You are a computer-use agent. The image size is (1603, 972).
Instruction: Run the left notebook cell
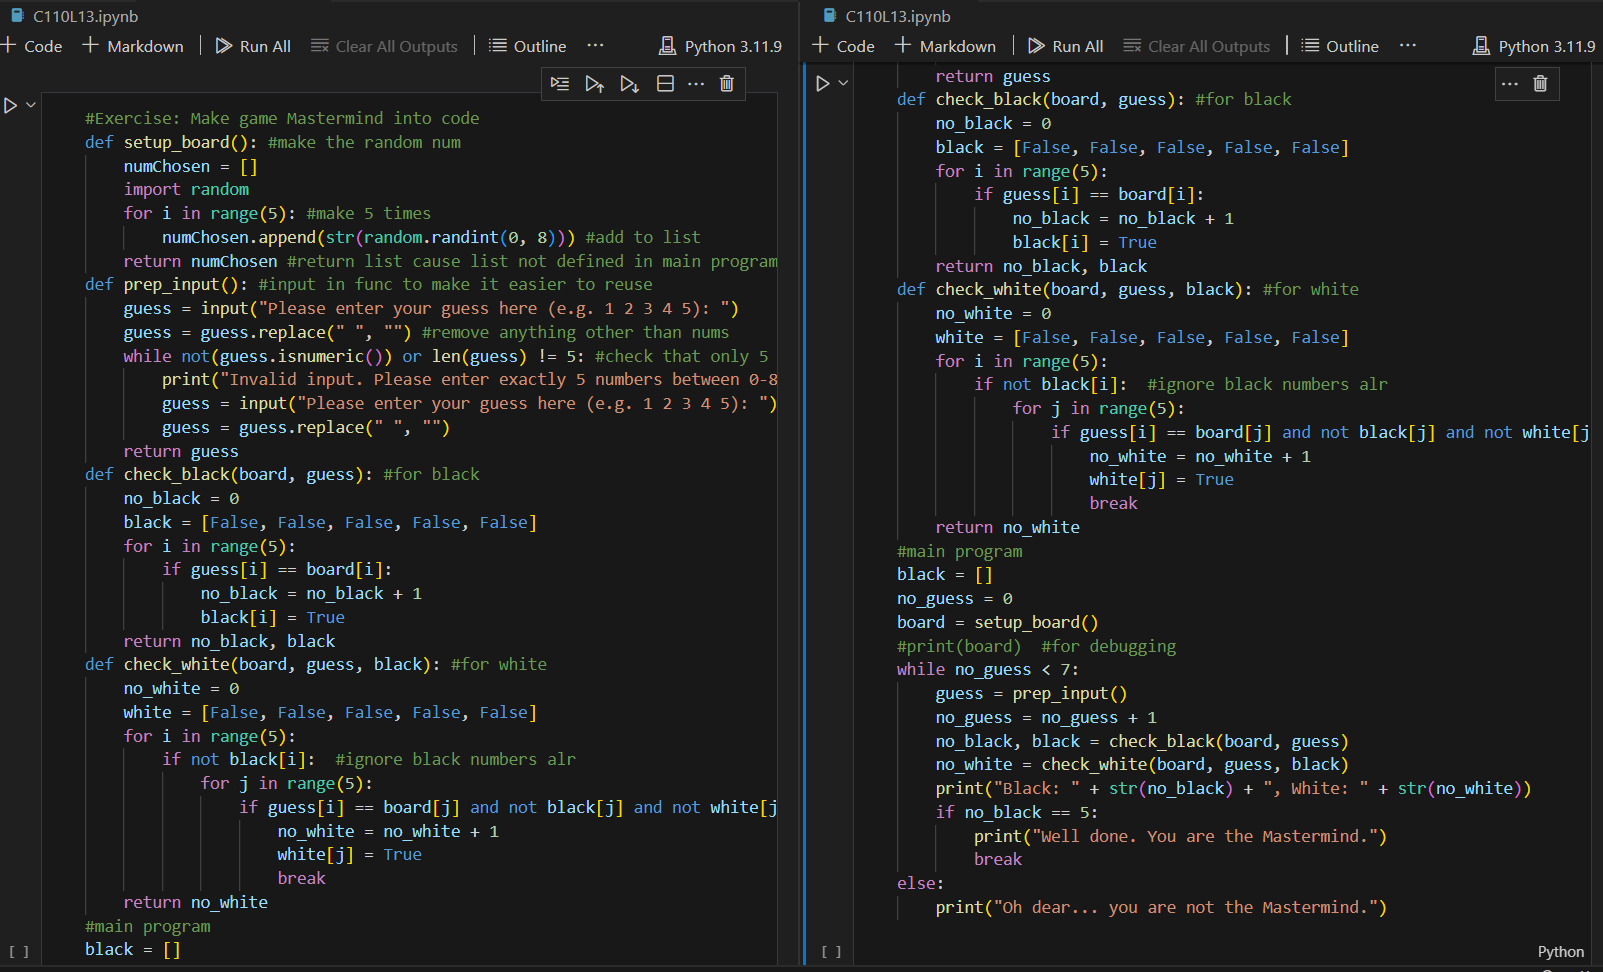click(11, 105)
